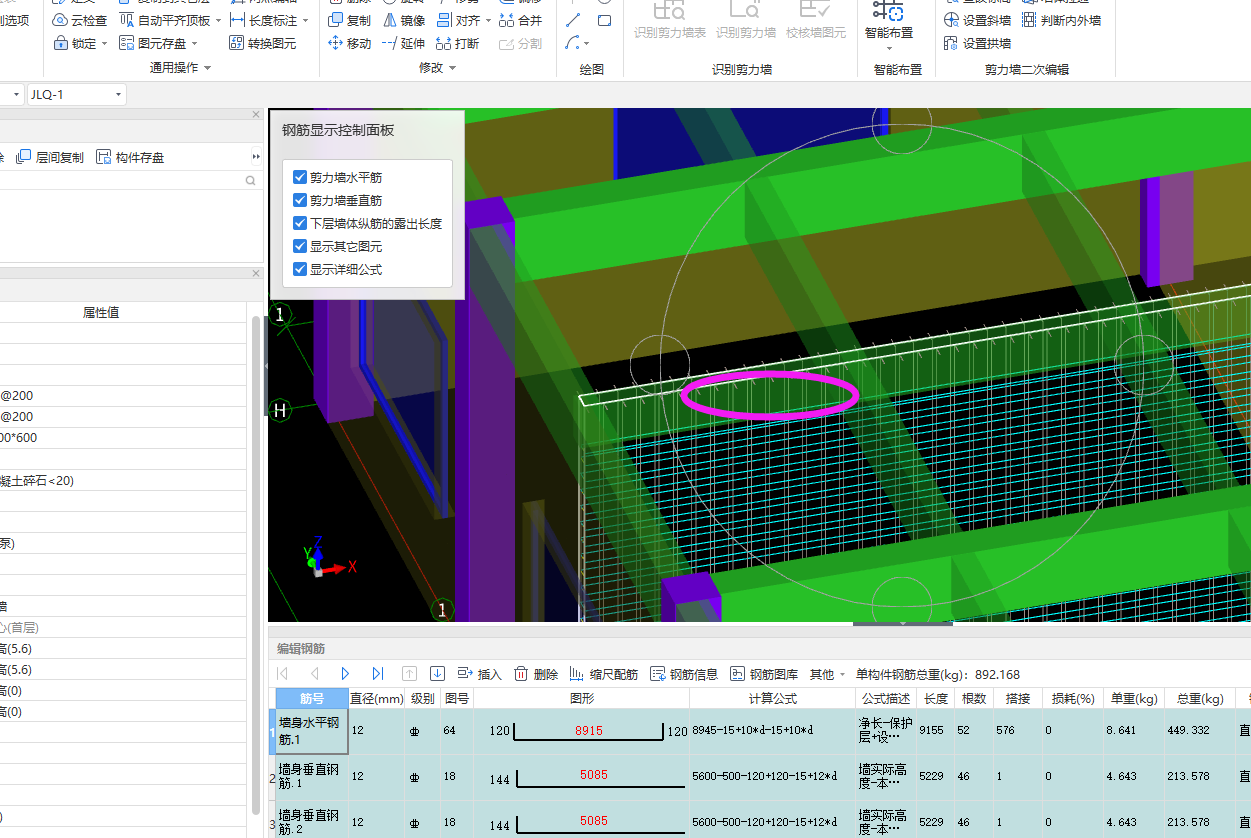
Task: Click the 云检查 cloud check tool
Action: pyautogui.click(x=79, y=20)
